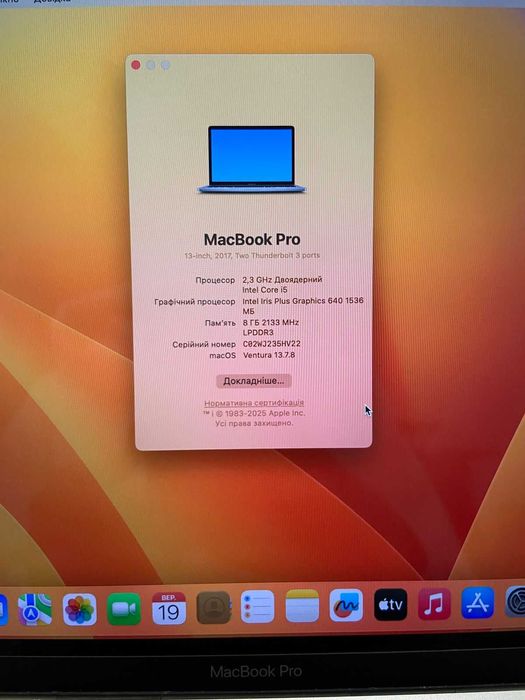Viewport: 525px width, 700px height.
Task: Launch Music from the Dock
Action: [x=434, y=604]
